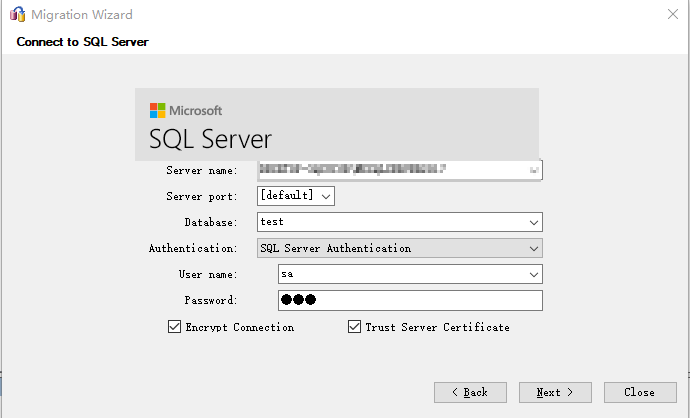Click into the Password field
The width and height of the screenshot is (690, 418).
(410, 301)
